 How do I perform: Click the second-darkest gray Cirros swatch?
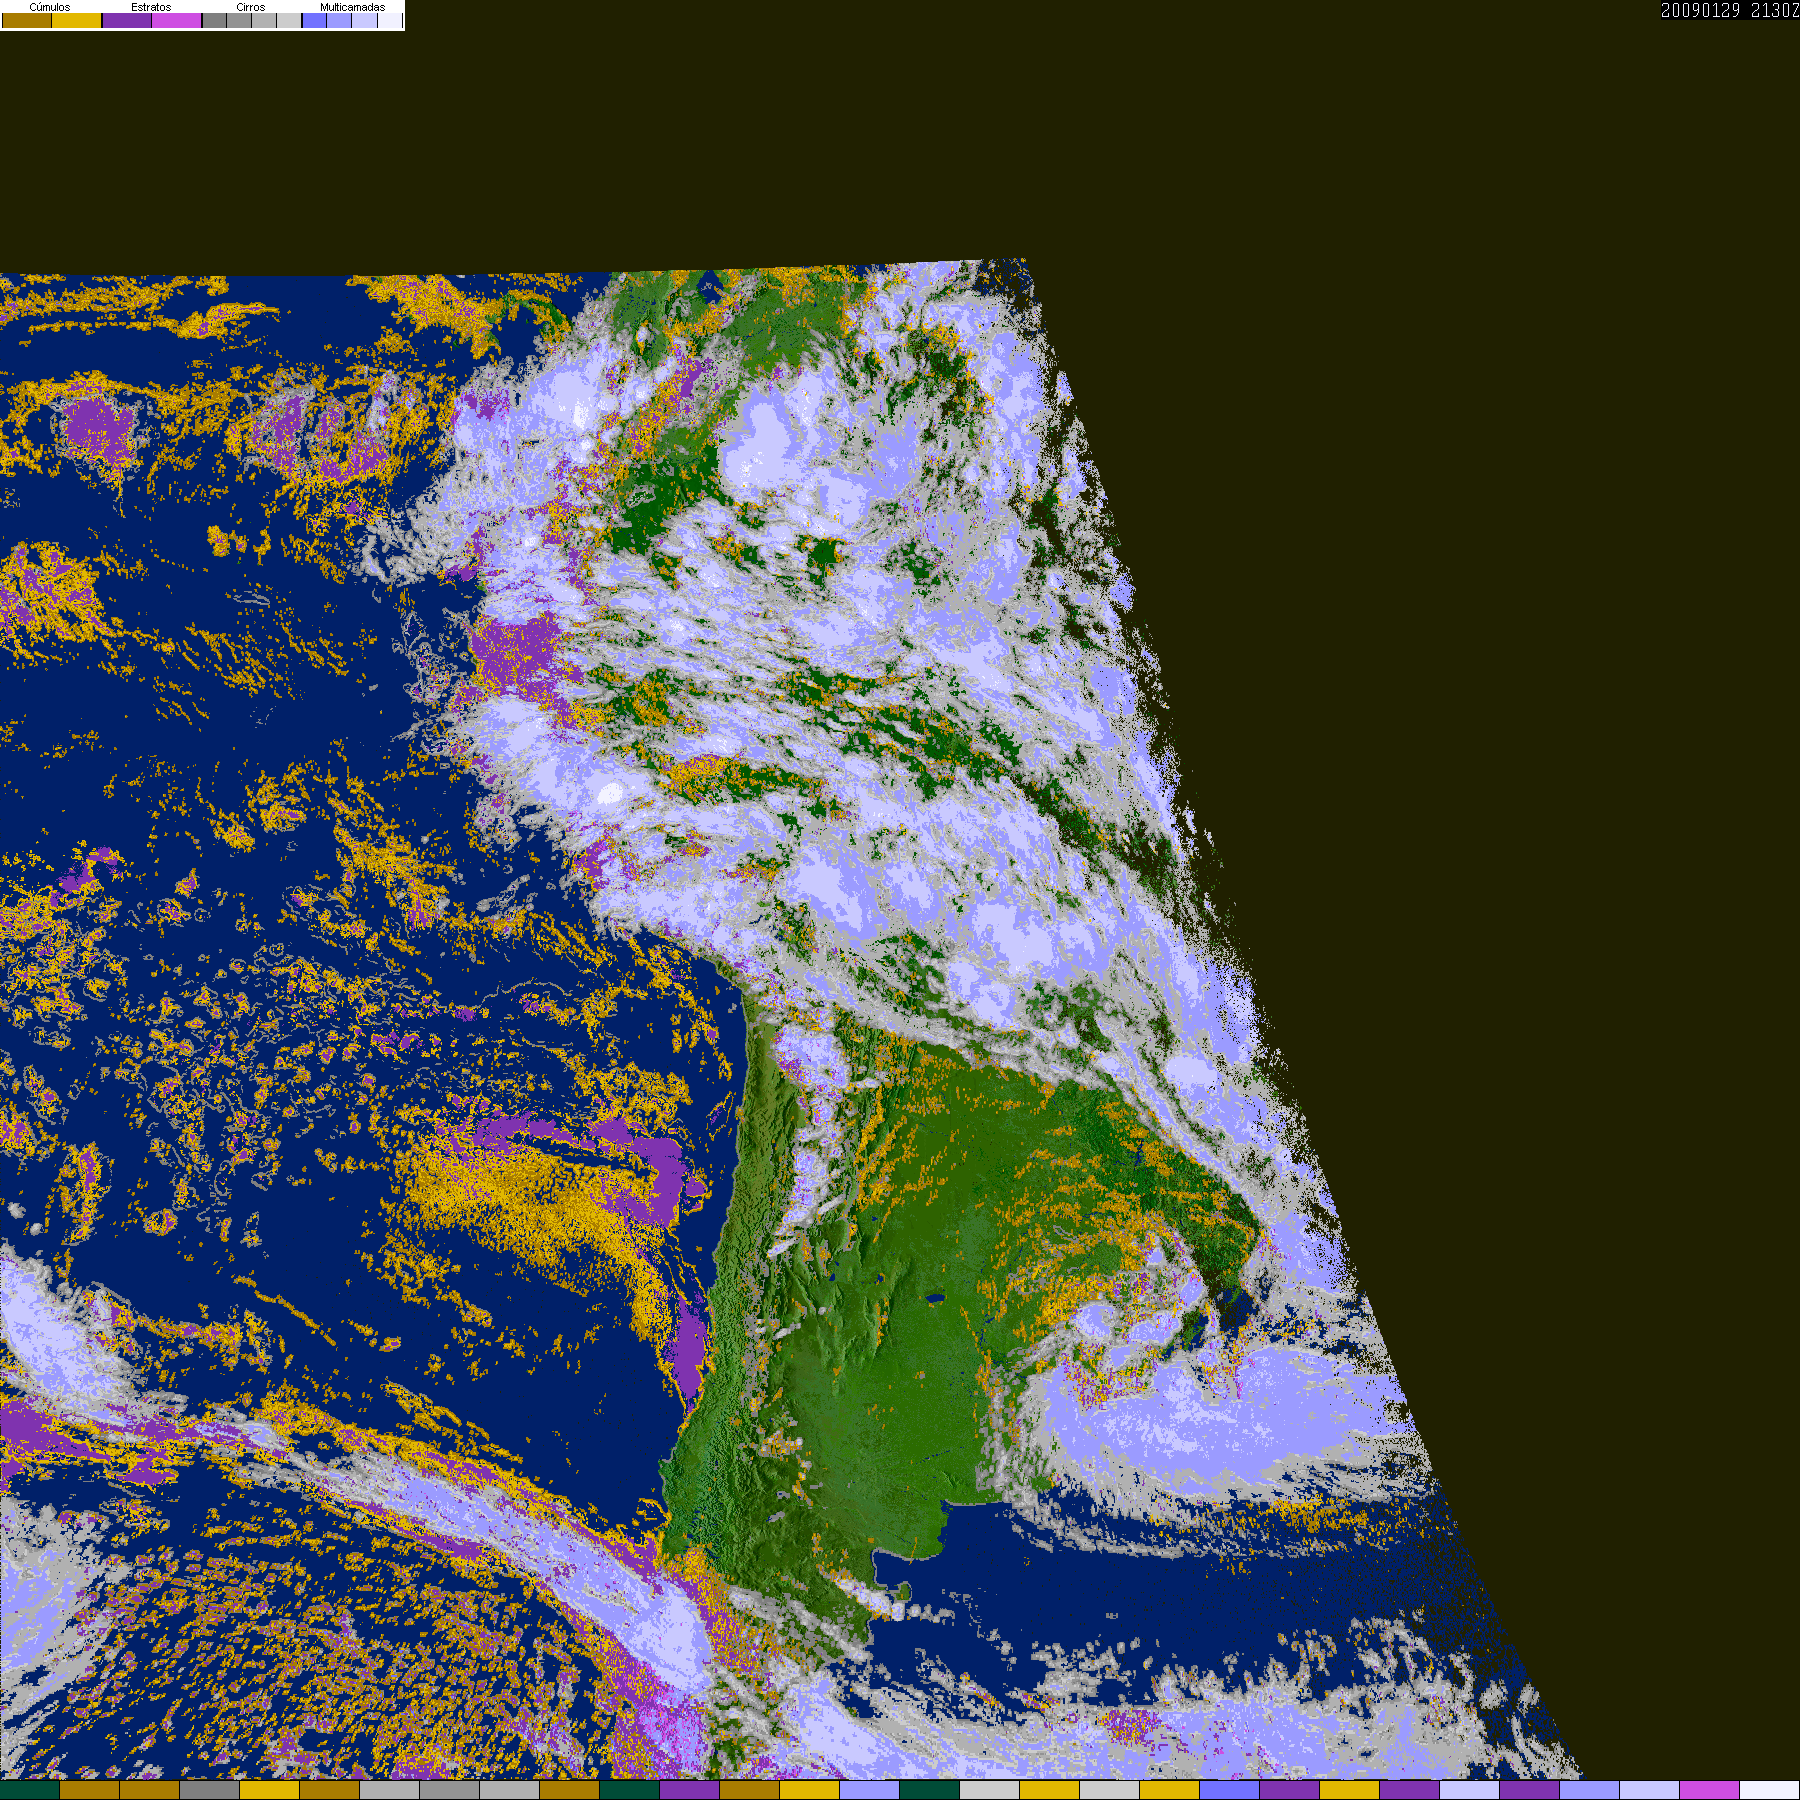coord(239,20)
